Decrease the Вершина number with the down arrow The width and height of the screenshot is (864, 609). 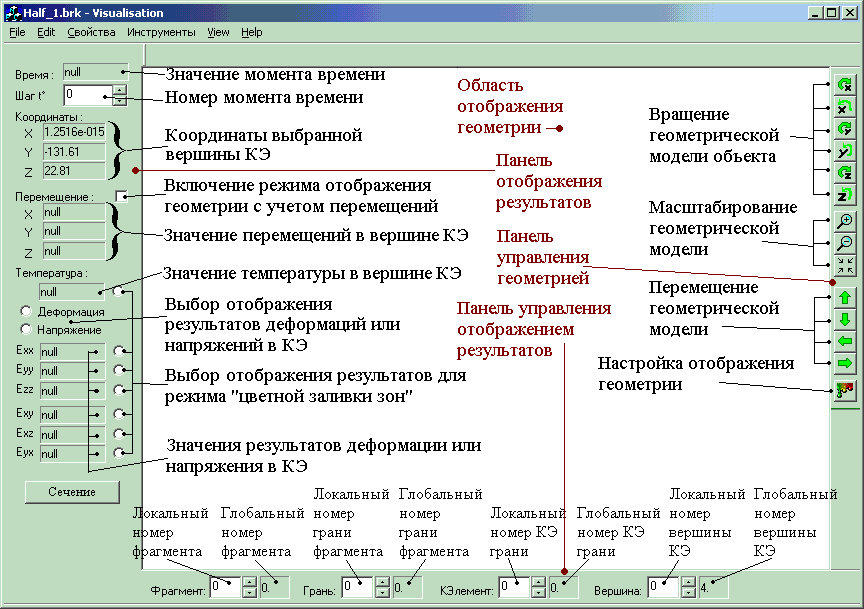pyautogui.click(x=688, y=592)
